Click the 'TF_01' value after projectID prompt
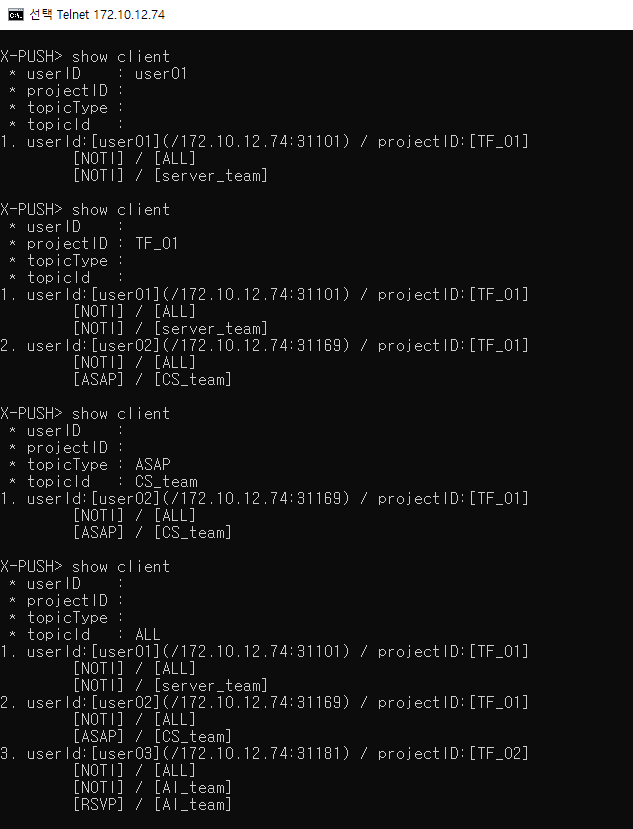633x829 pixels. pos(157,244)
